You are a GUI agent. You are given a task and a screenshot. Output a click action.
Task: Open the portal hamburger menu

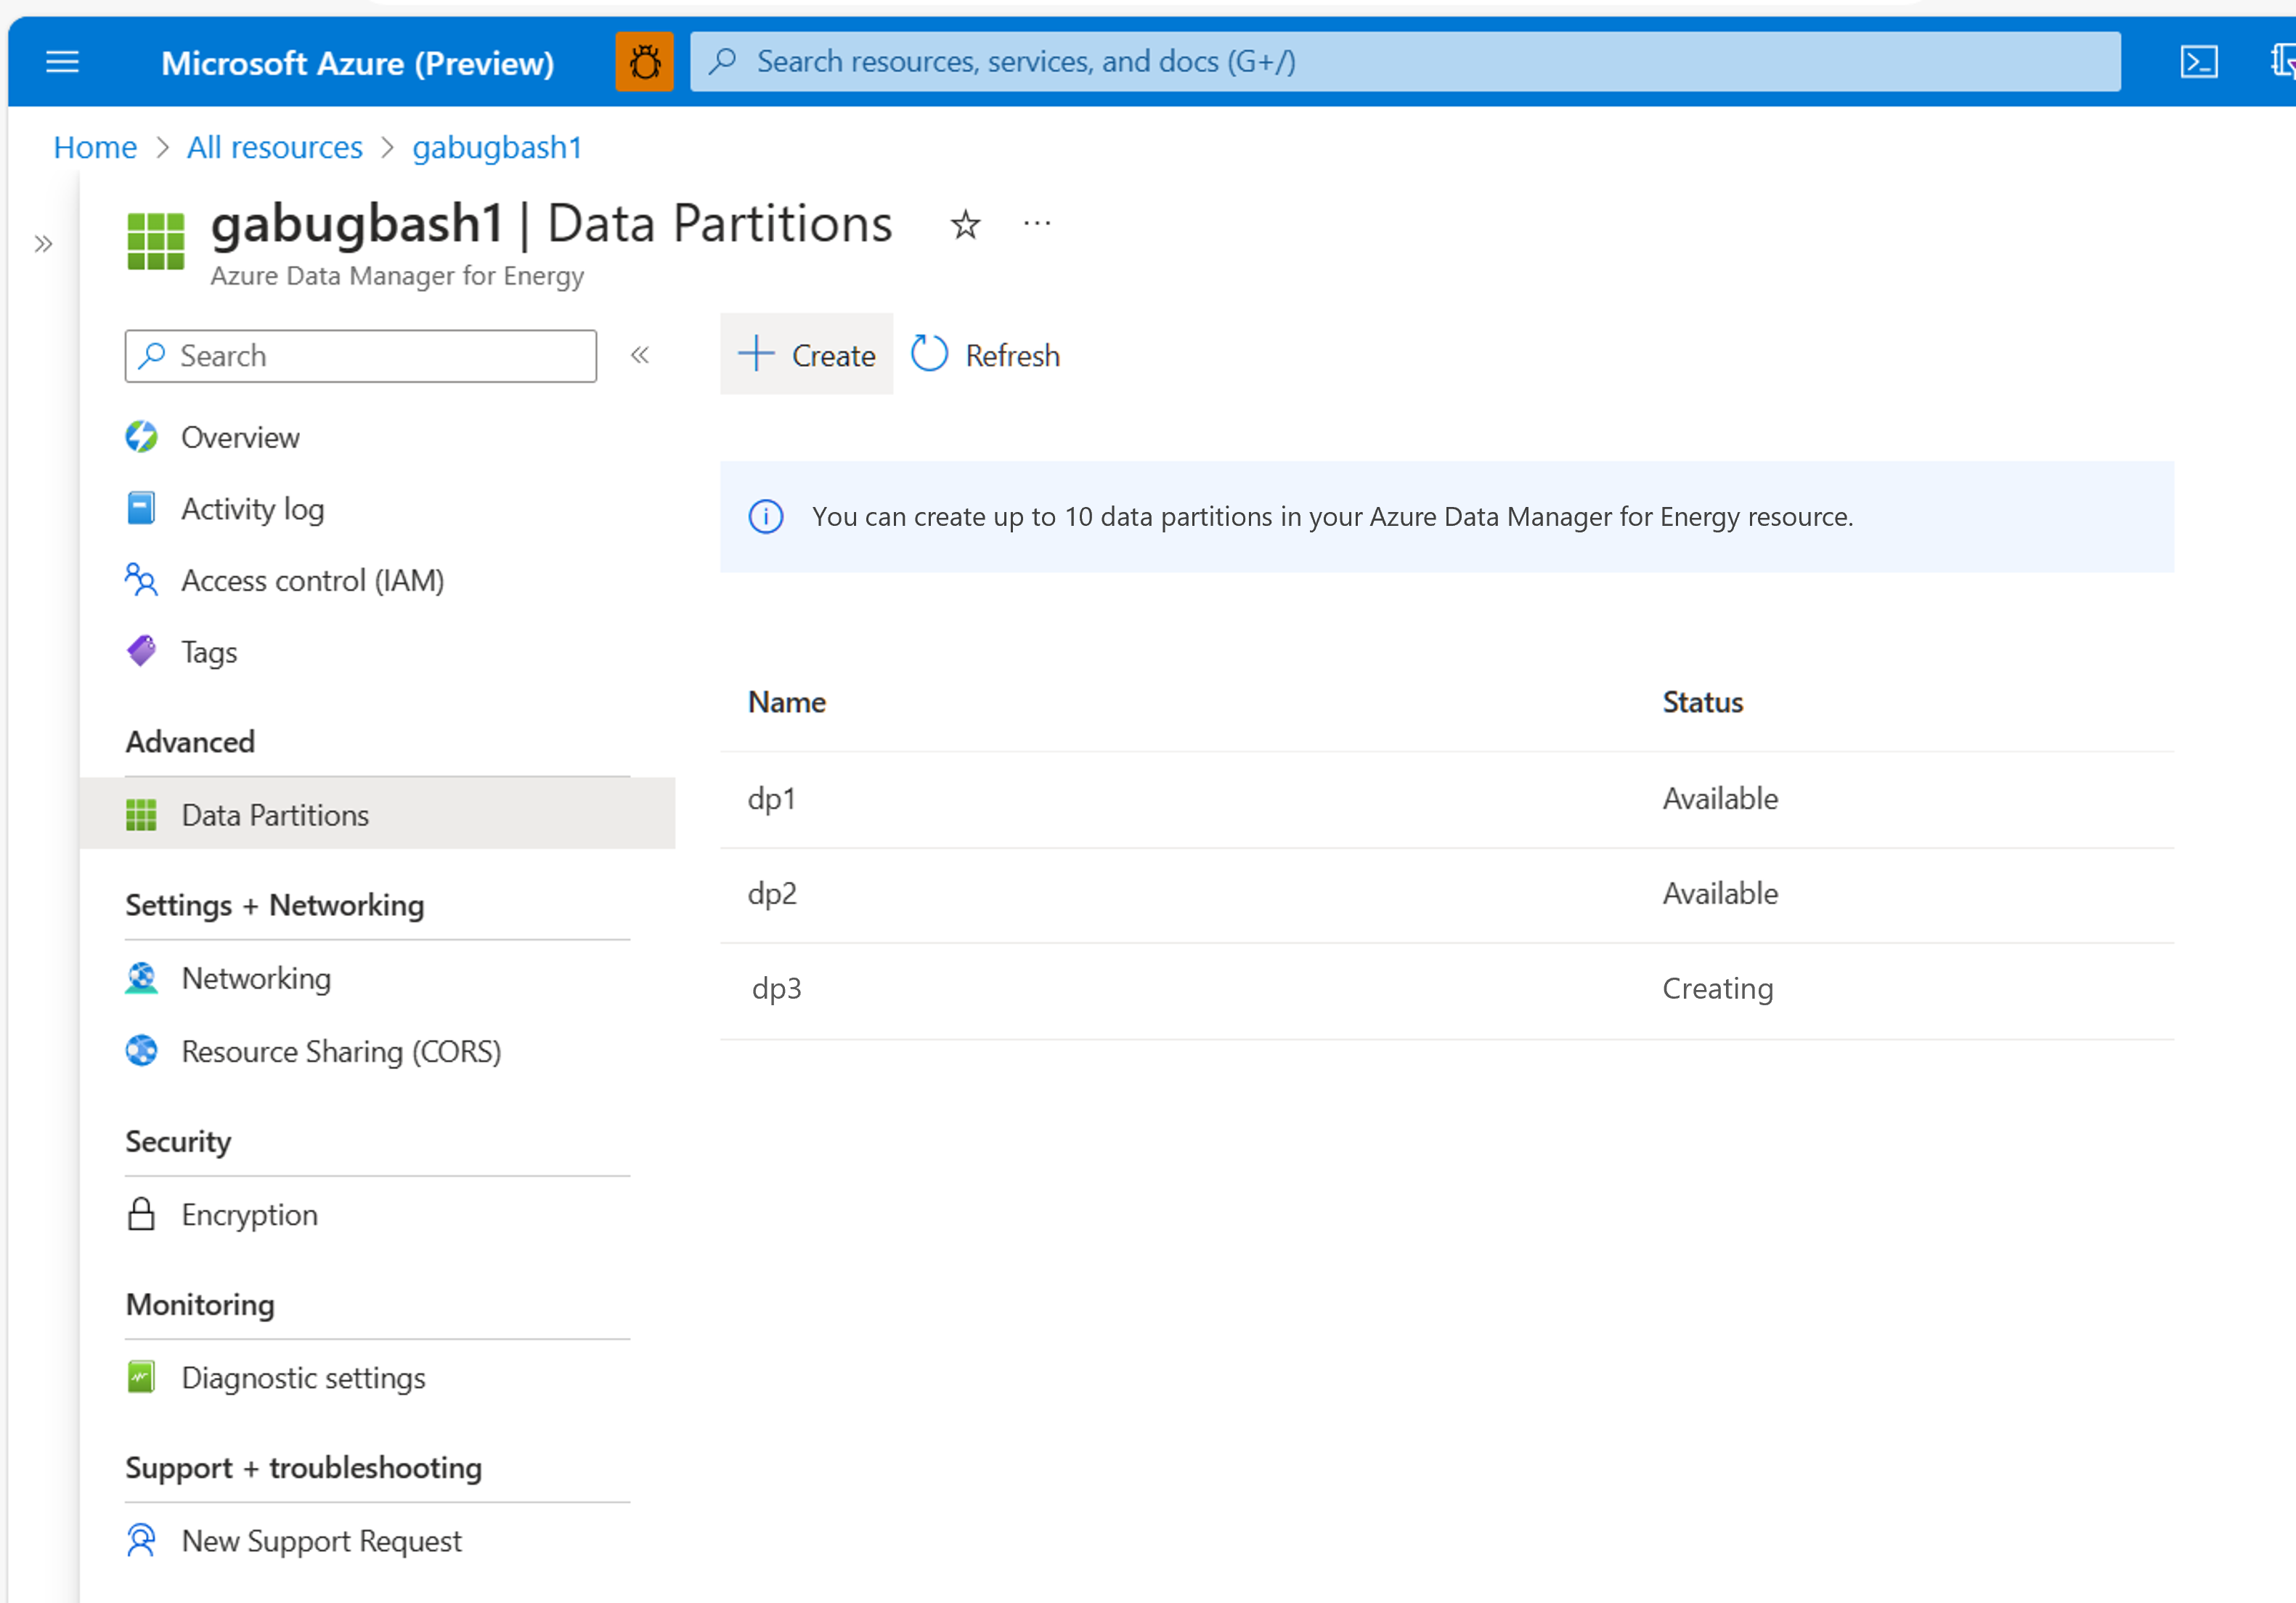[x=62, y=62]
